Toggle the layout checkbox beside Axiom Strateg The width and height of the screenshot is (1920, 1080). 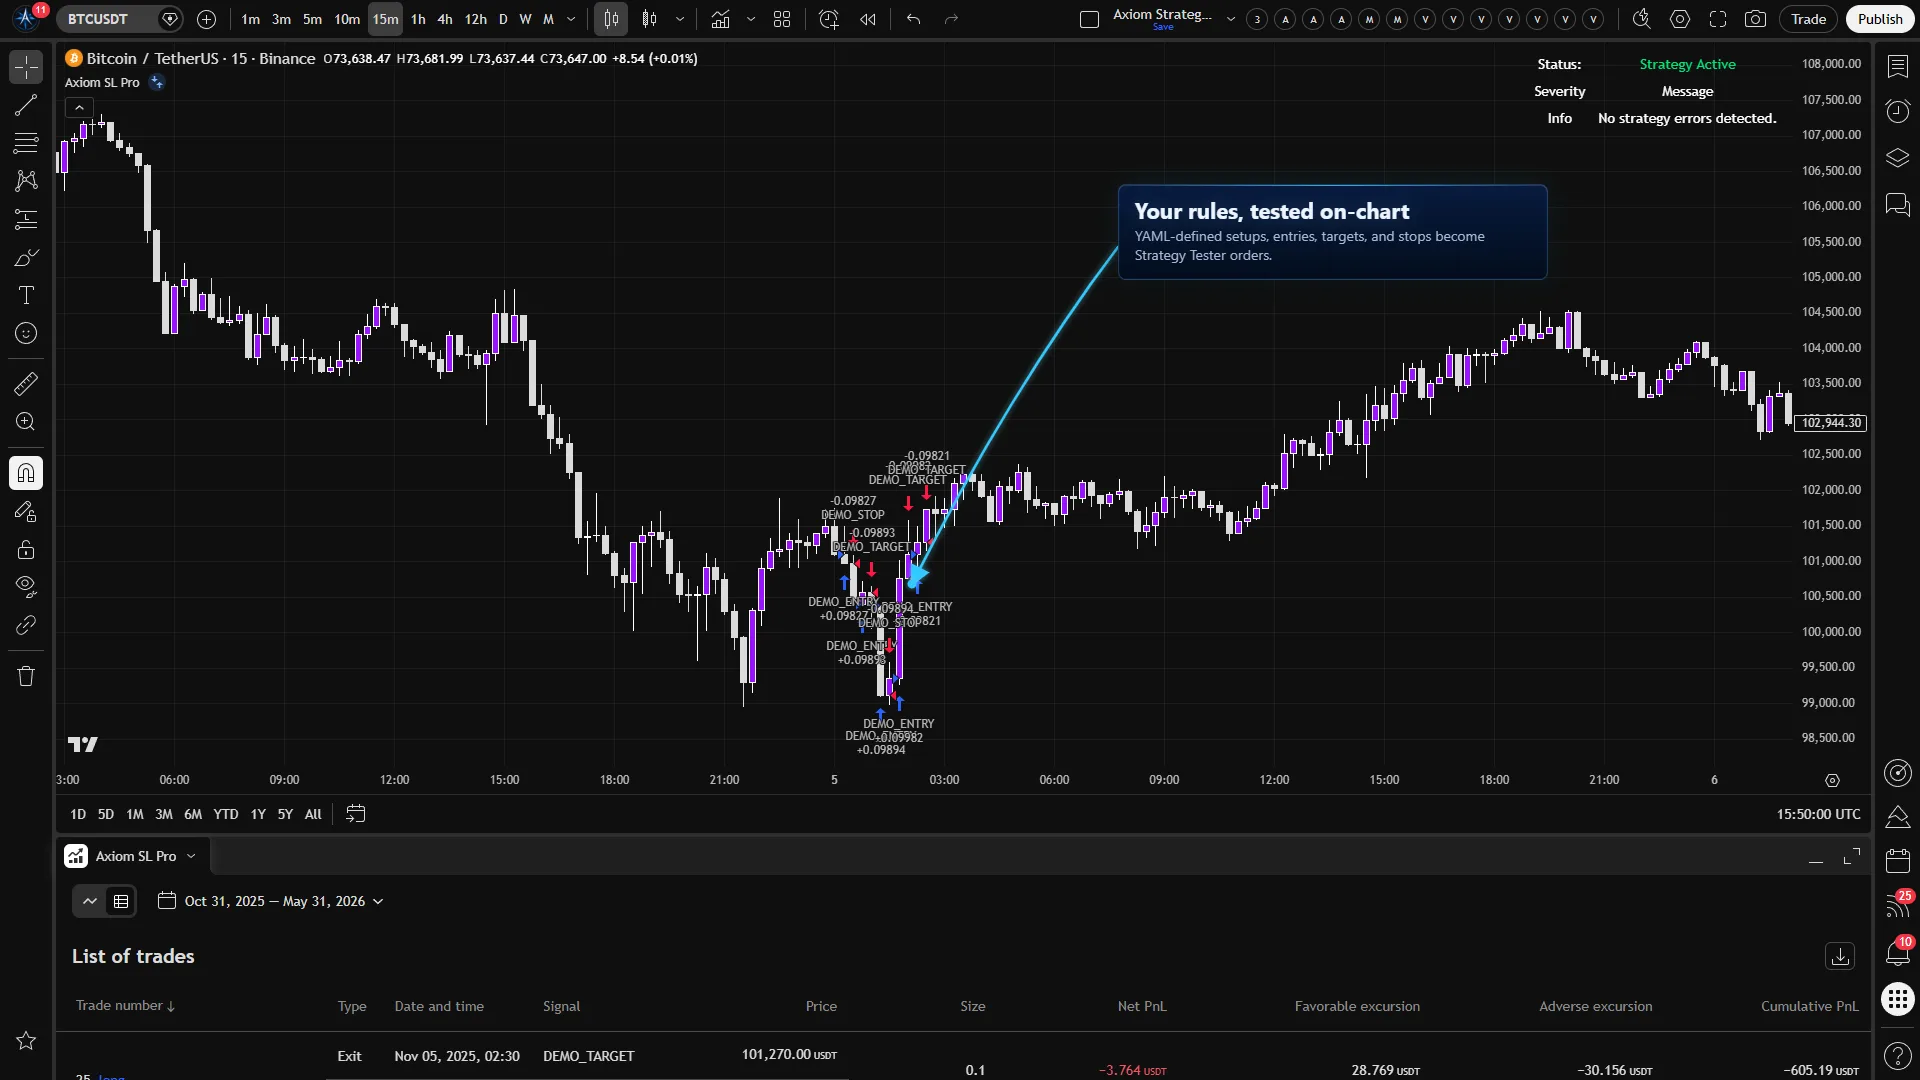coord(1090,19)
